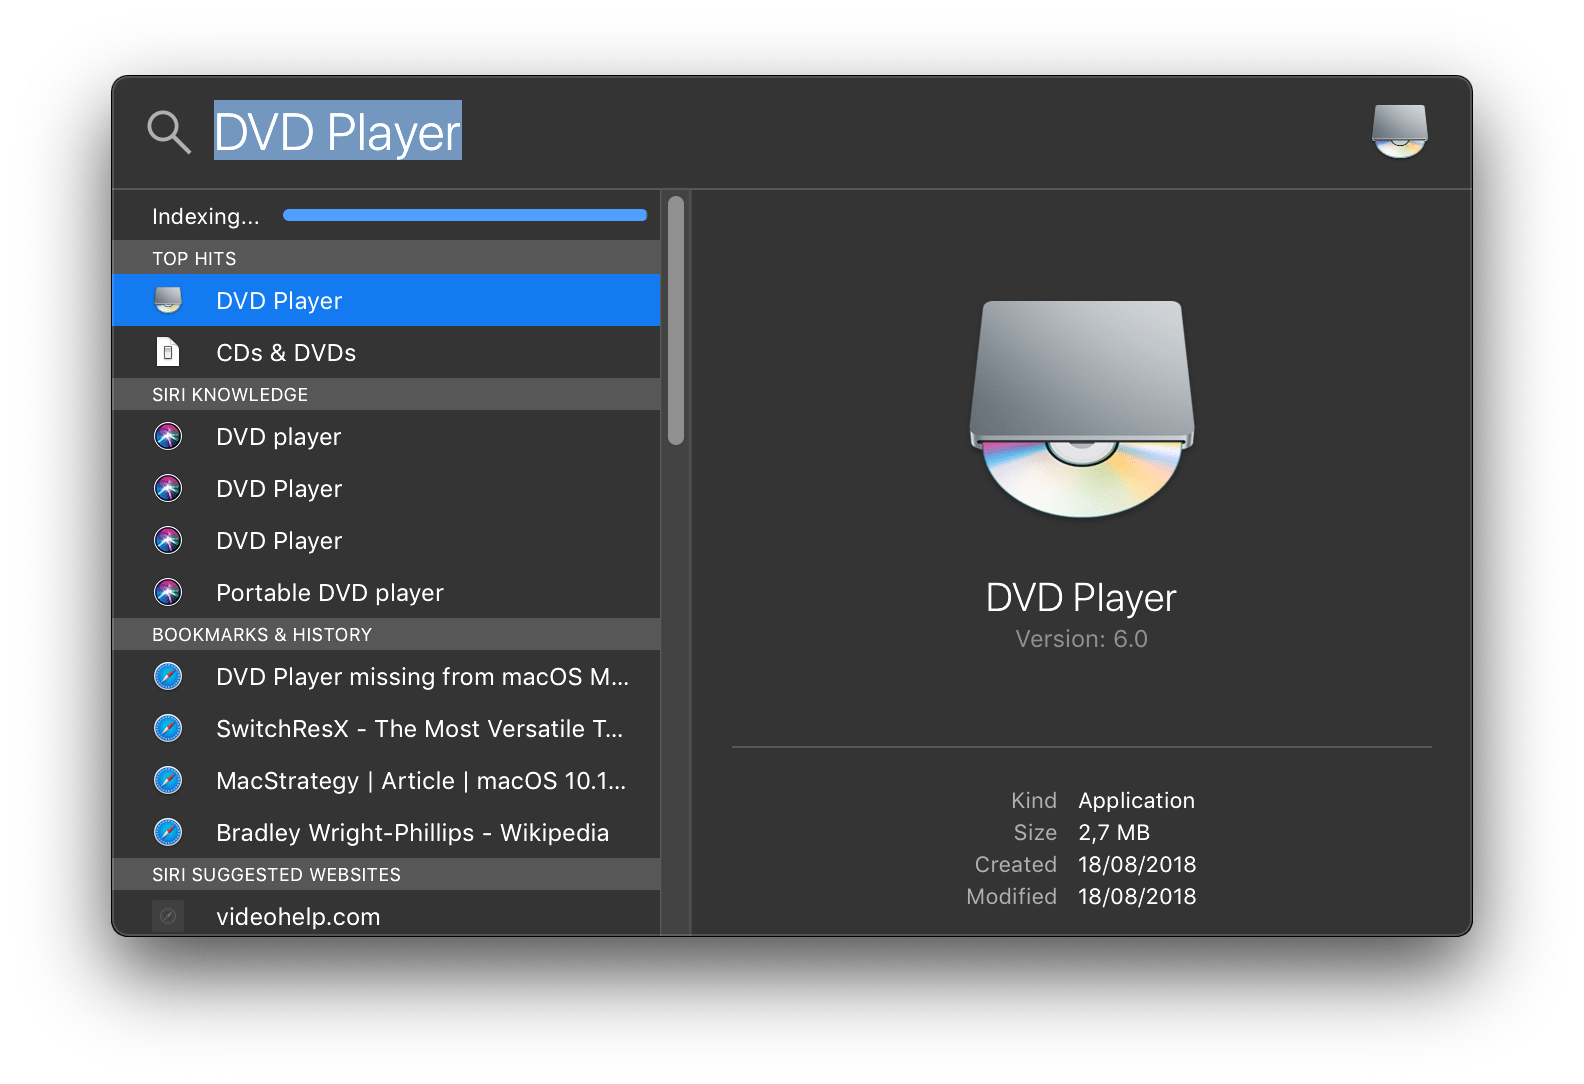Click the Spotlight search field text
Viewport: 1584px width, 1084px height.
click(x=338, y=131)
